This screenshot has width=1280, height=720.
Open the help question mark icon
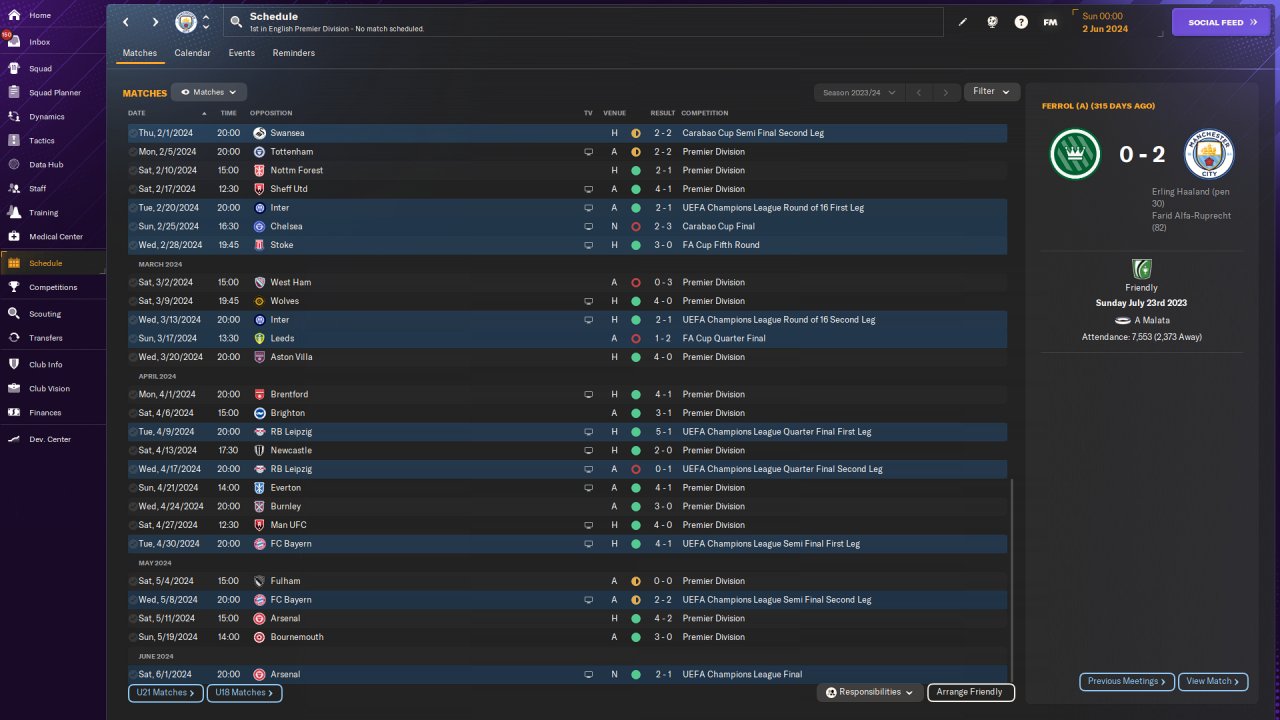click(x=1021, y=22)
